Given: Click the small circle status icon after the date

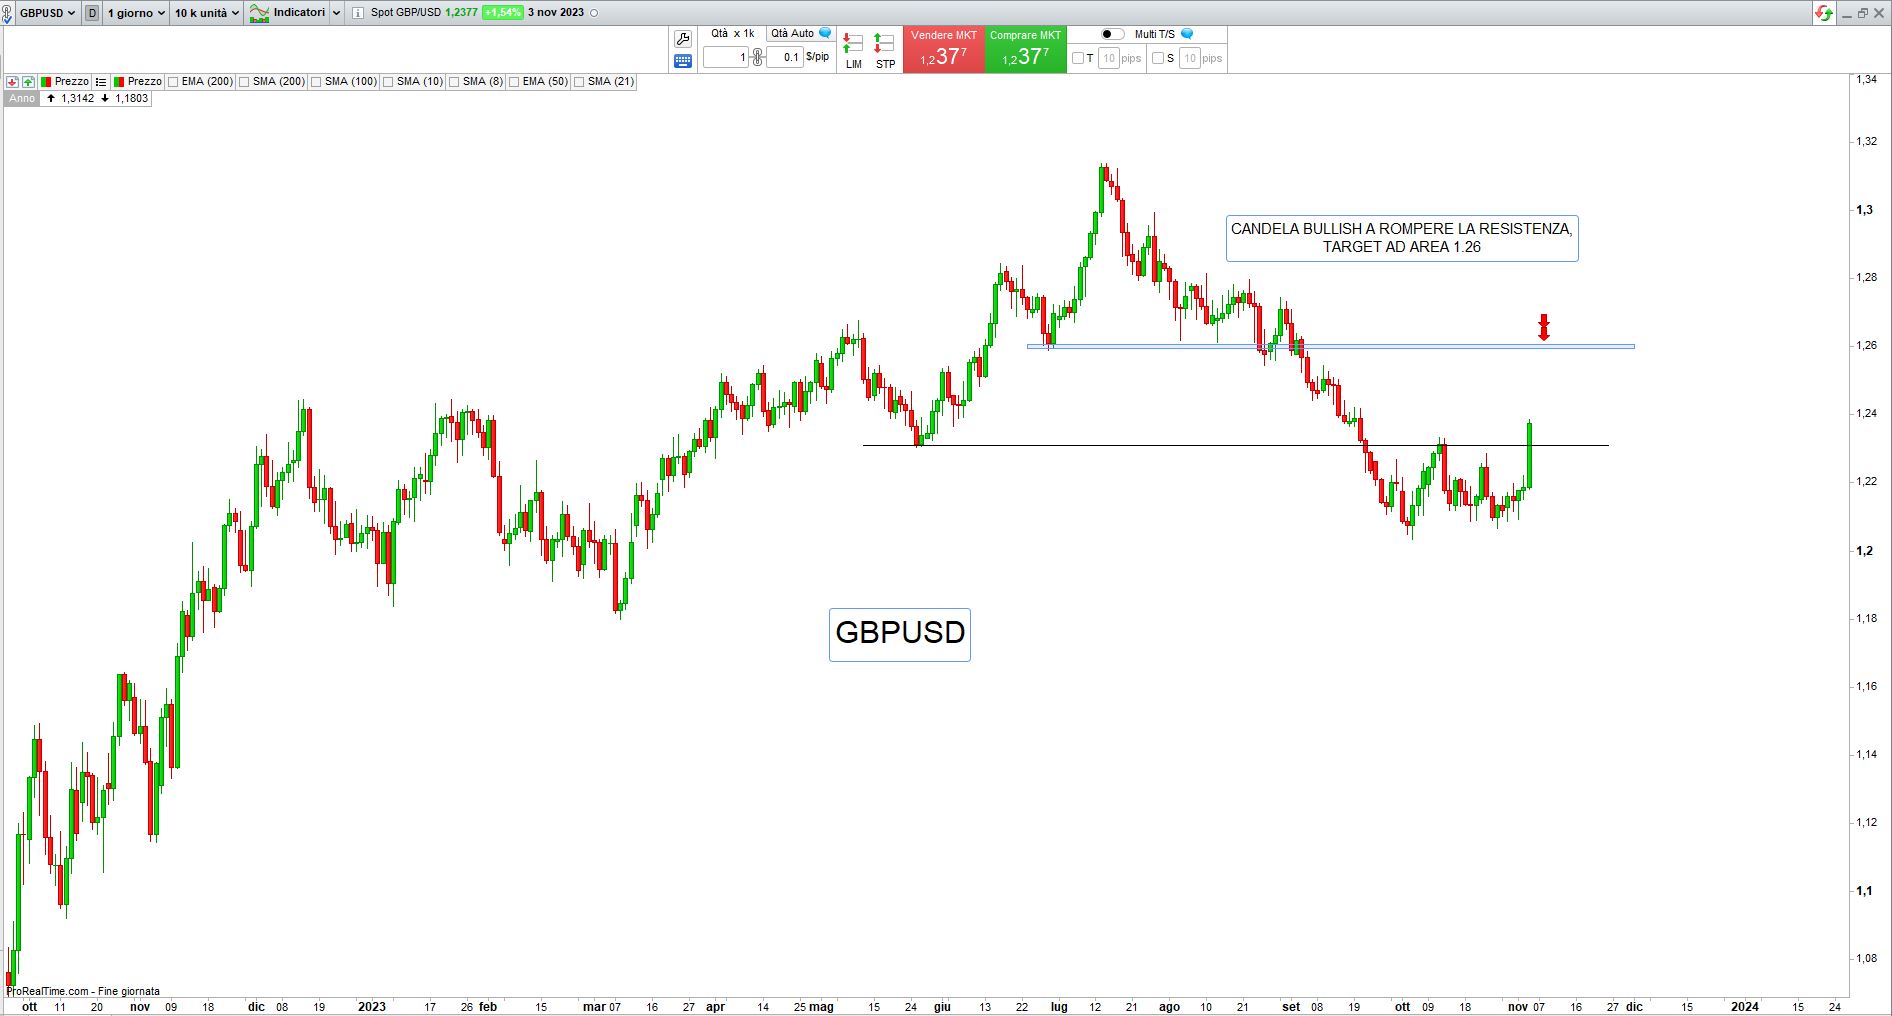Looking at the screenshot, I should pos(595,13).
